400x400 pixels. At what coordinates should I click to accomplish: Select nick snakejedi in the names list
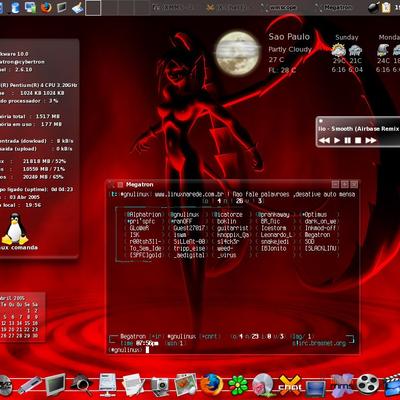pos(275,242)
